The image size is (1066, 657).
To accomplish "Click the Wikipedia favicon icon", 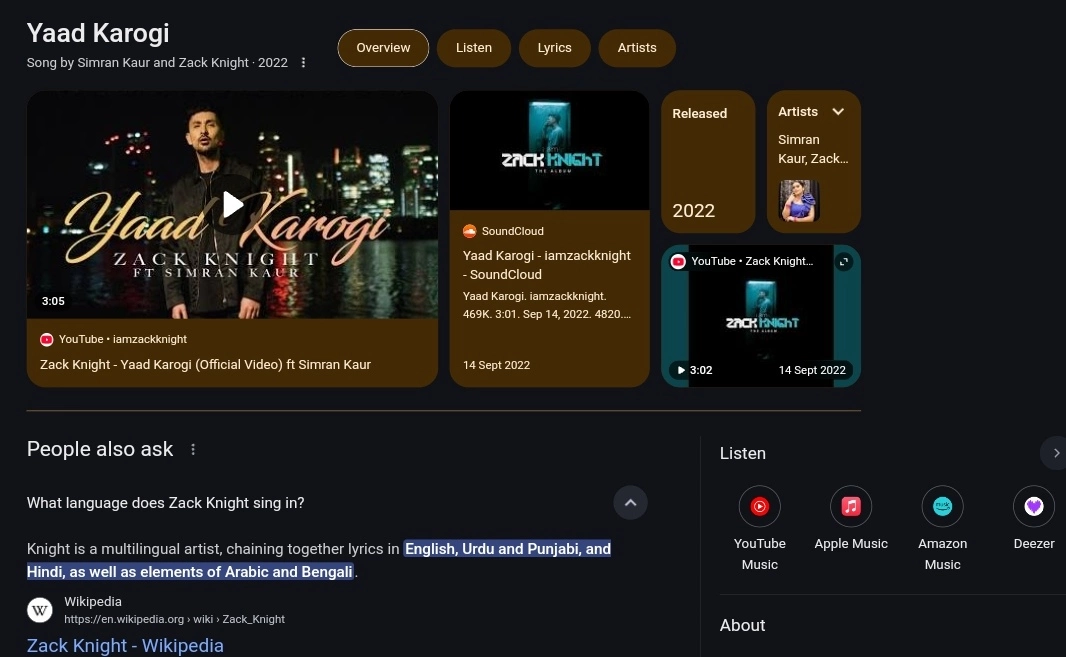I will 39,610.
